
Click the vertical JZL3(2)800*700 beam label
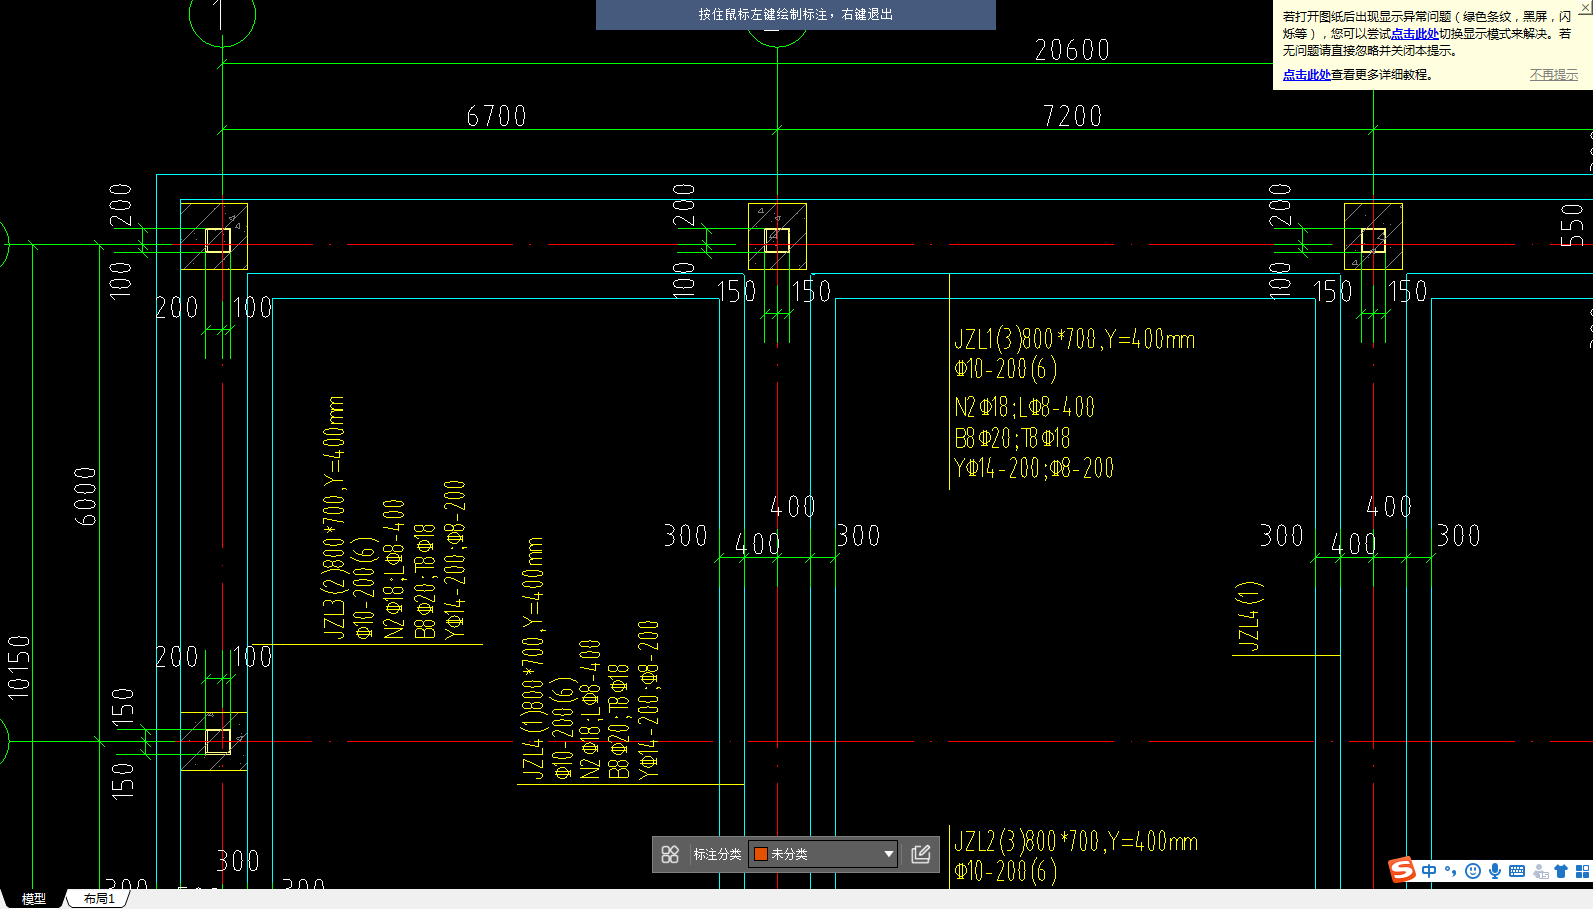[334, 517]
